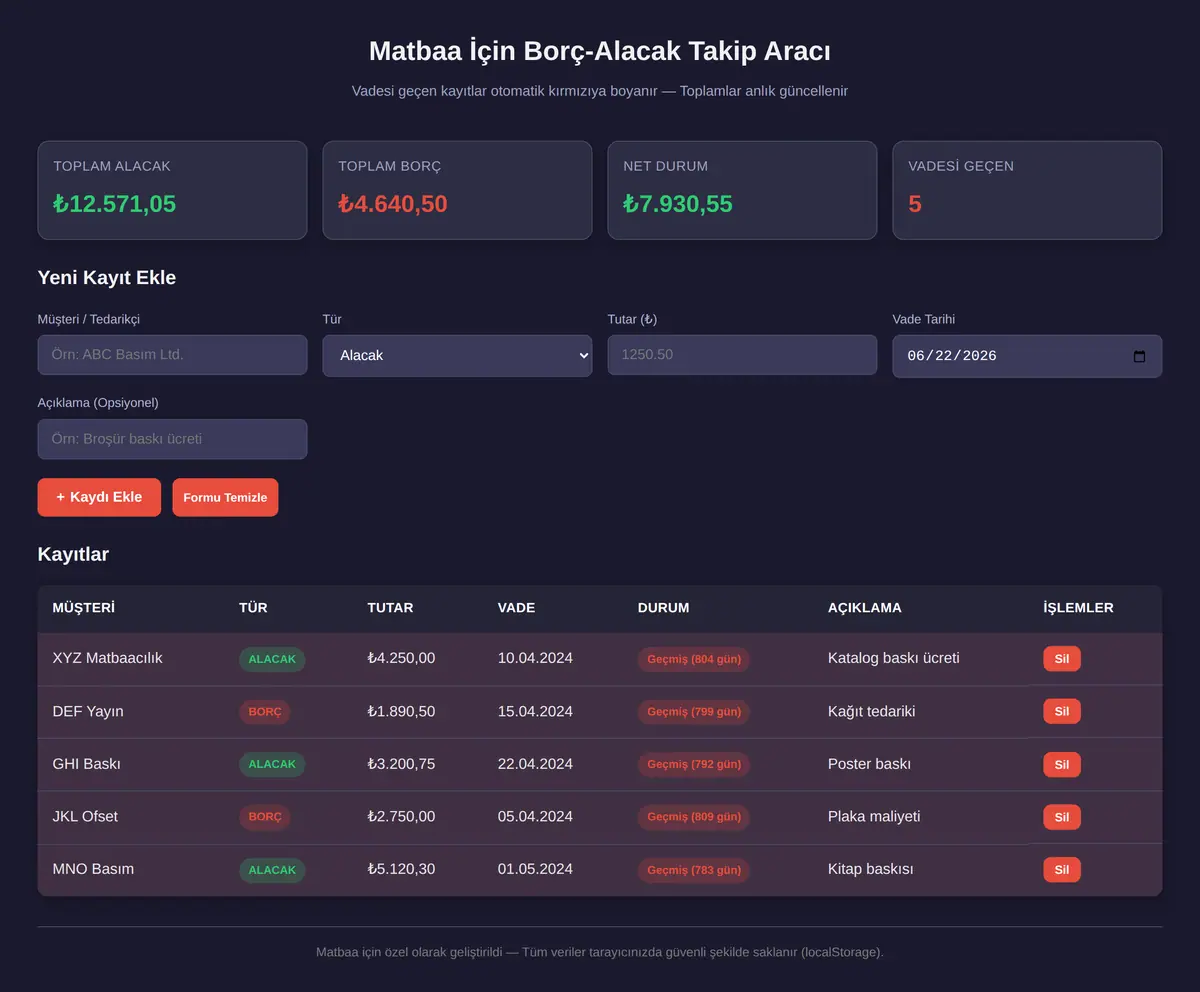
Task: Click the İŞLEMLER column header
Action: coord(1078,608)
